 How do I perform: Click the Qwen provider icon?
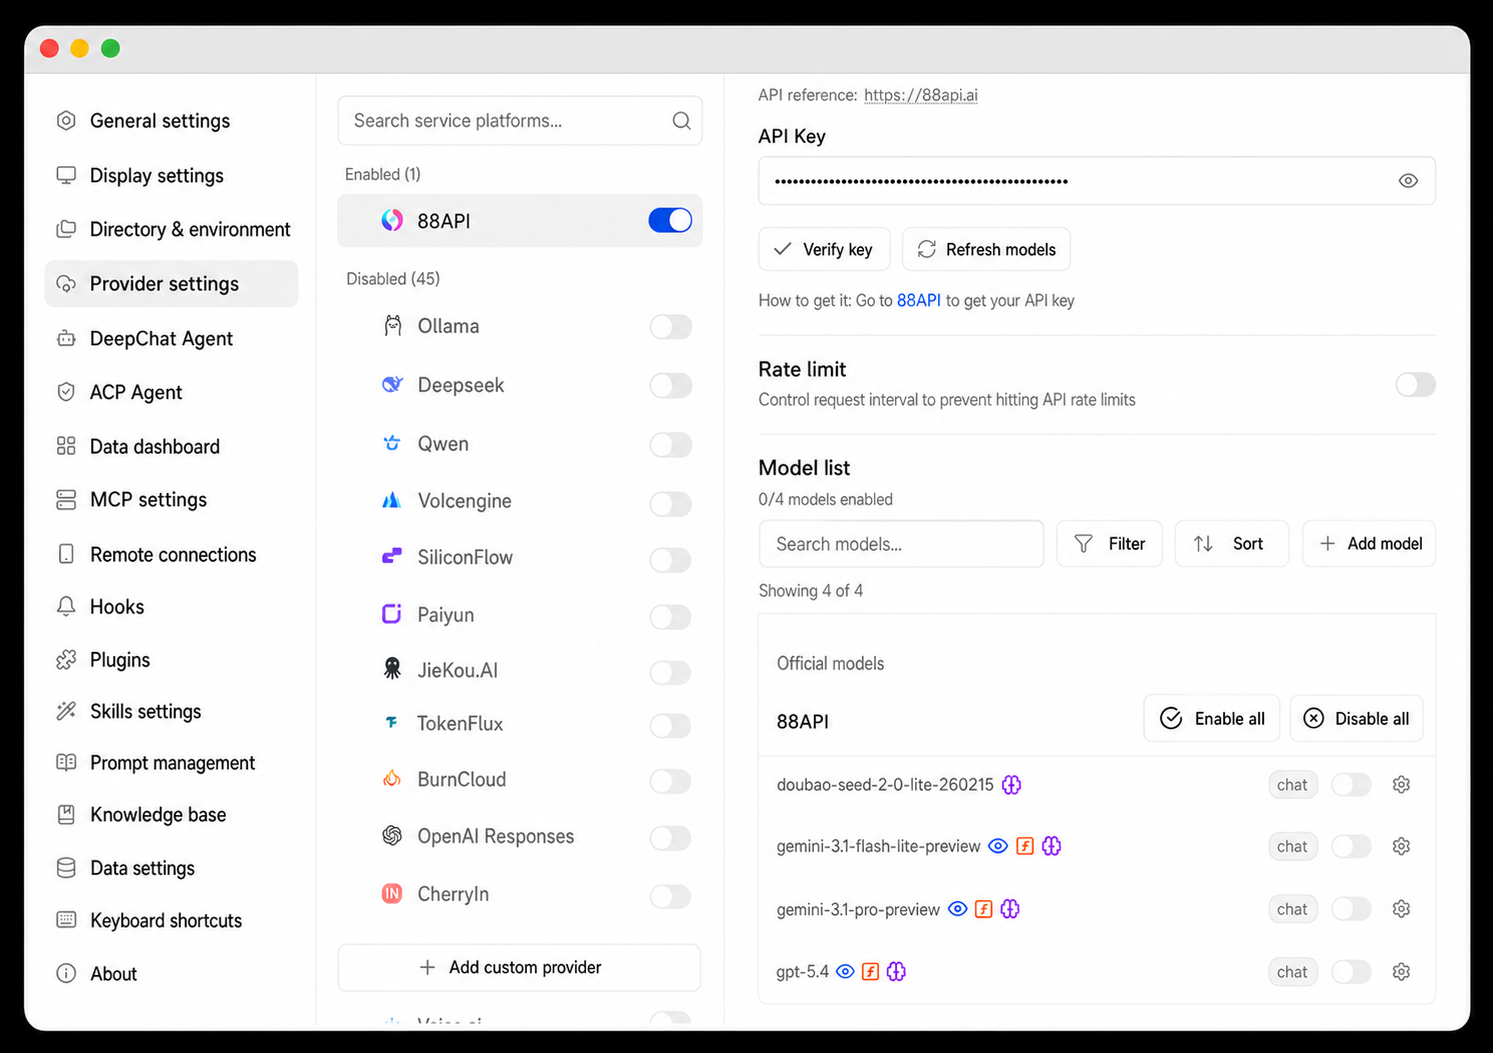(392, 443)
